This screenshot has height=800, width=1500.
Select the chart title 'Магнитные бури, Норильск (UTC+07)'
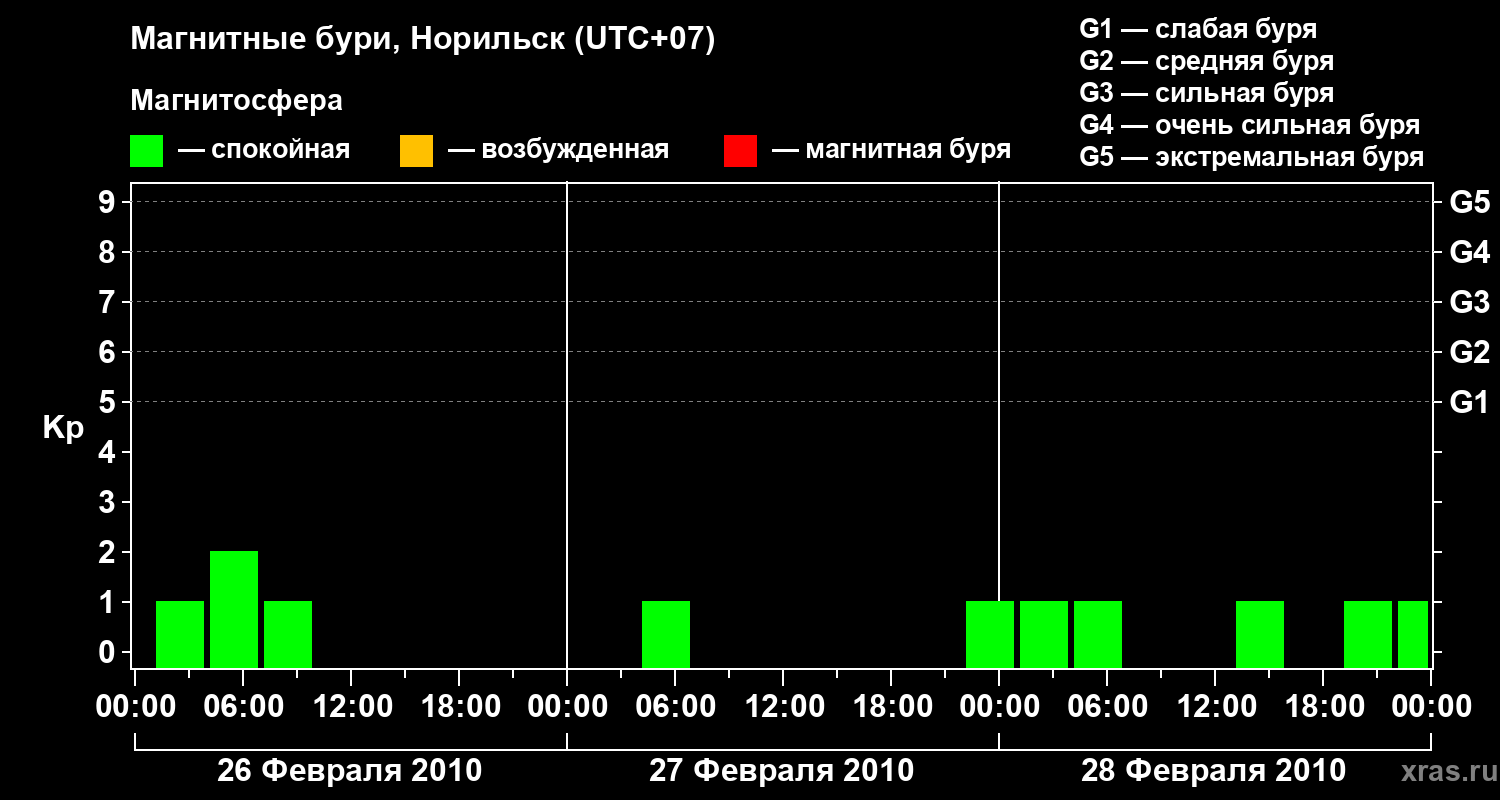pos(423,41)
